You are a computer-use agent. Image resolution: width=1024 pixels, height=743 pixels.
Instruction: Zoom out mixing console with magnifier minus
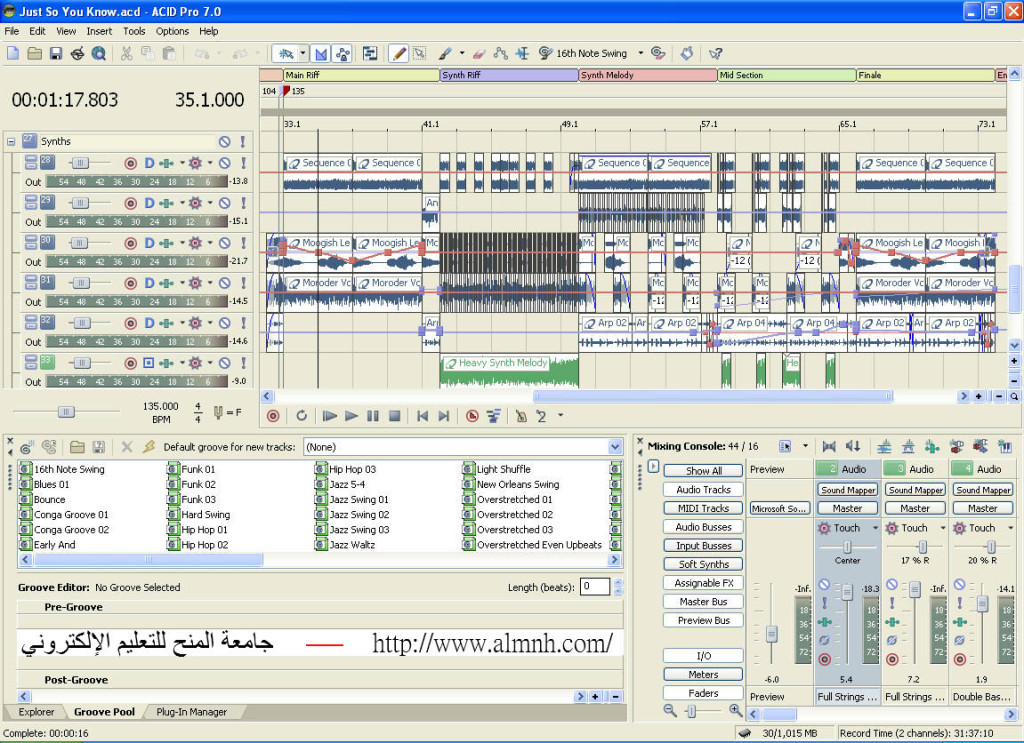click(x=670, y=710)
